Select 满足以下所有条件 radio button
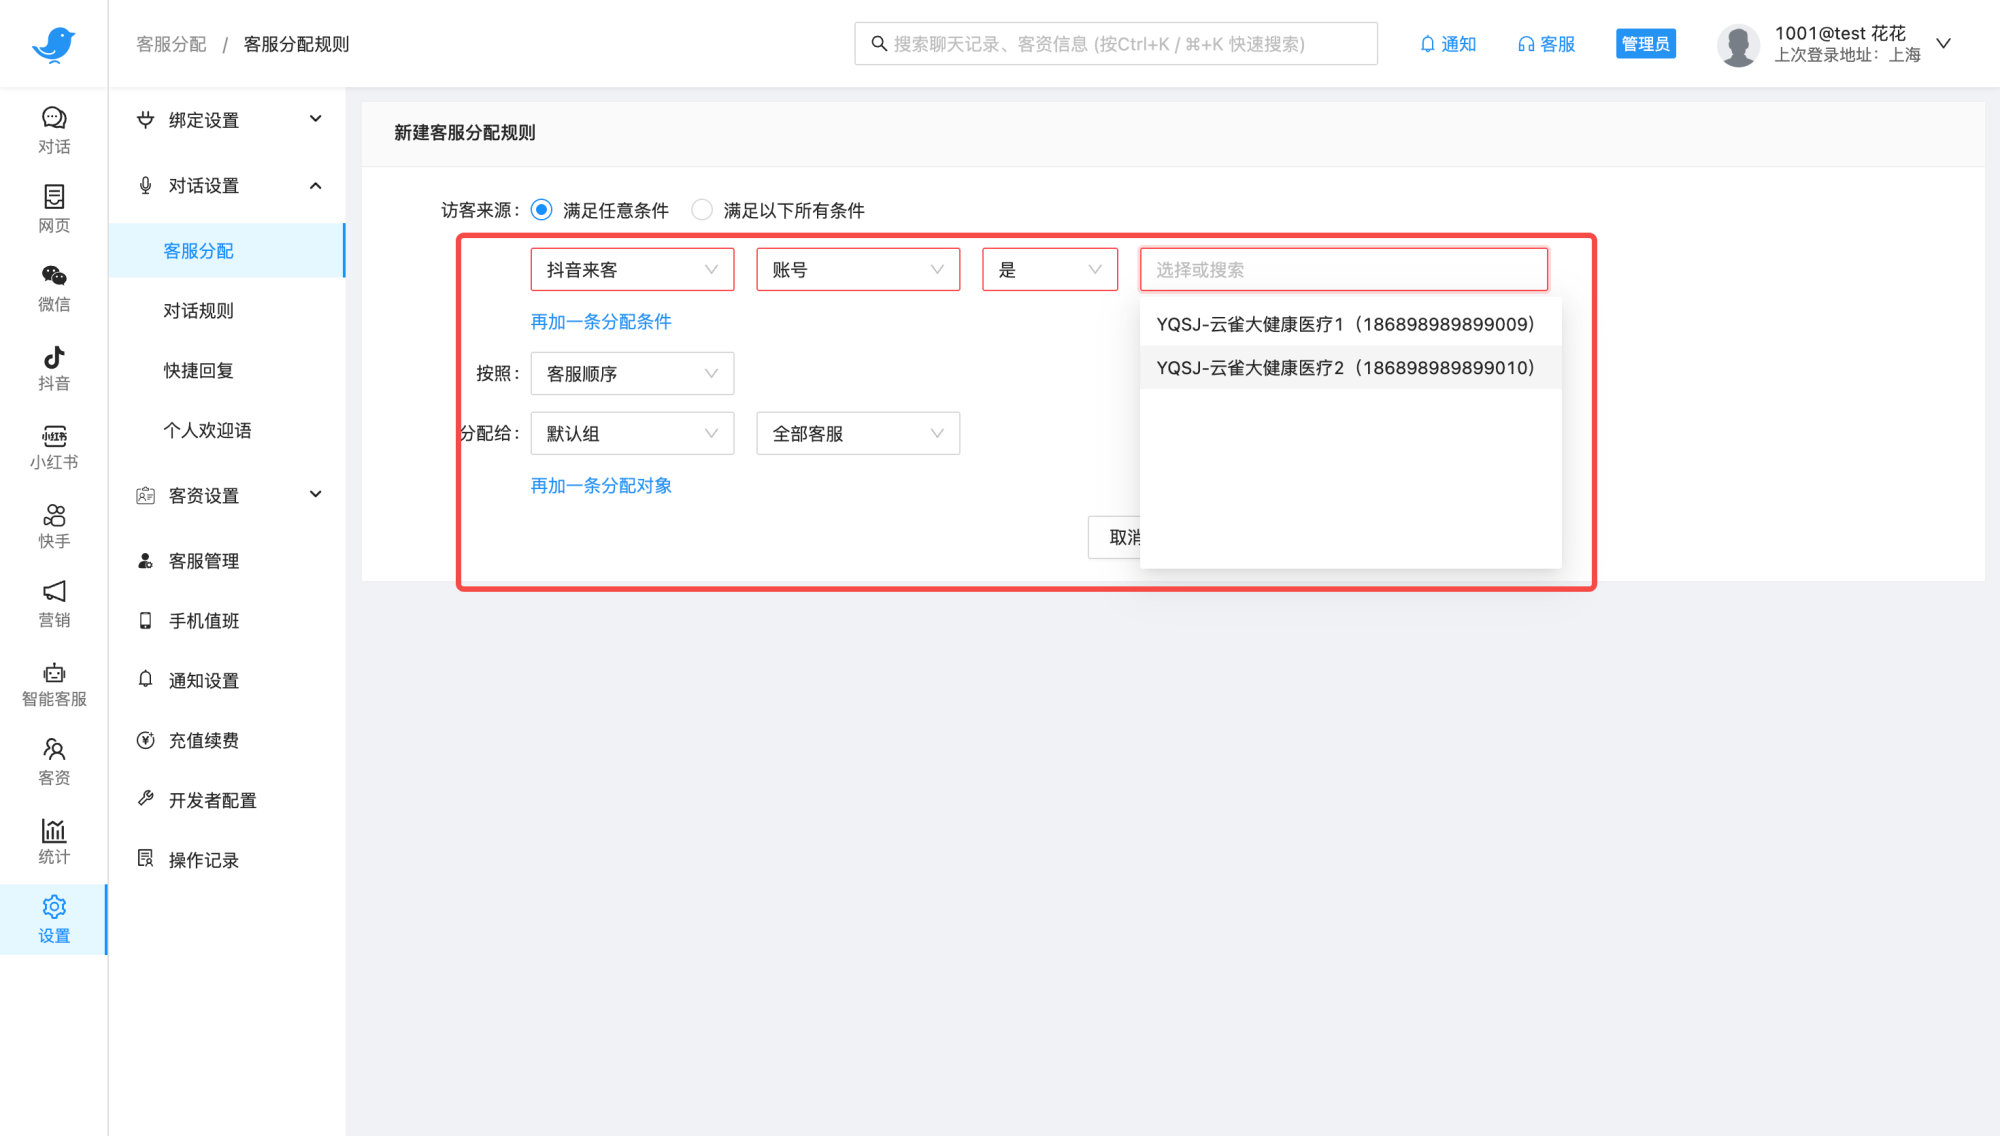 [702, 210]
